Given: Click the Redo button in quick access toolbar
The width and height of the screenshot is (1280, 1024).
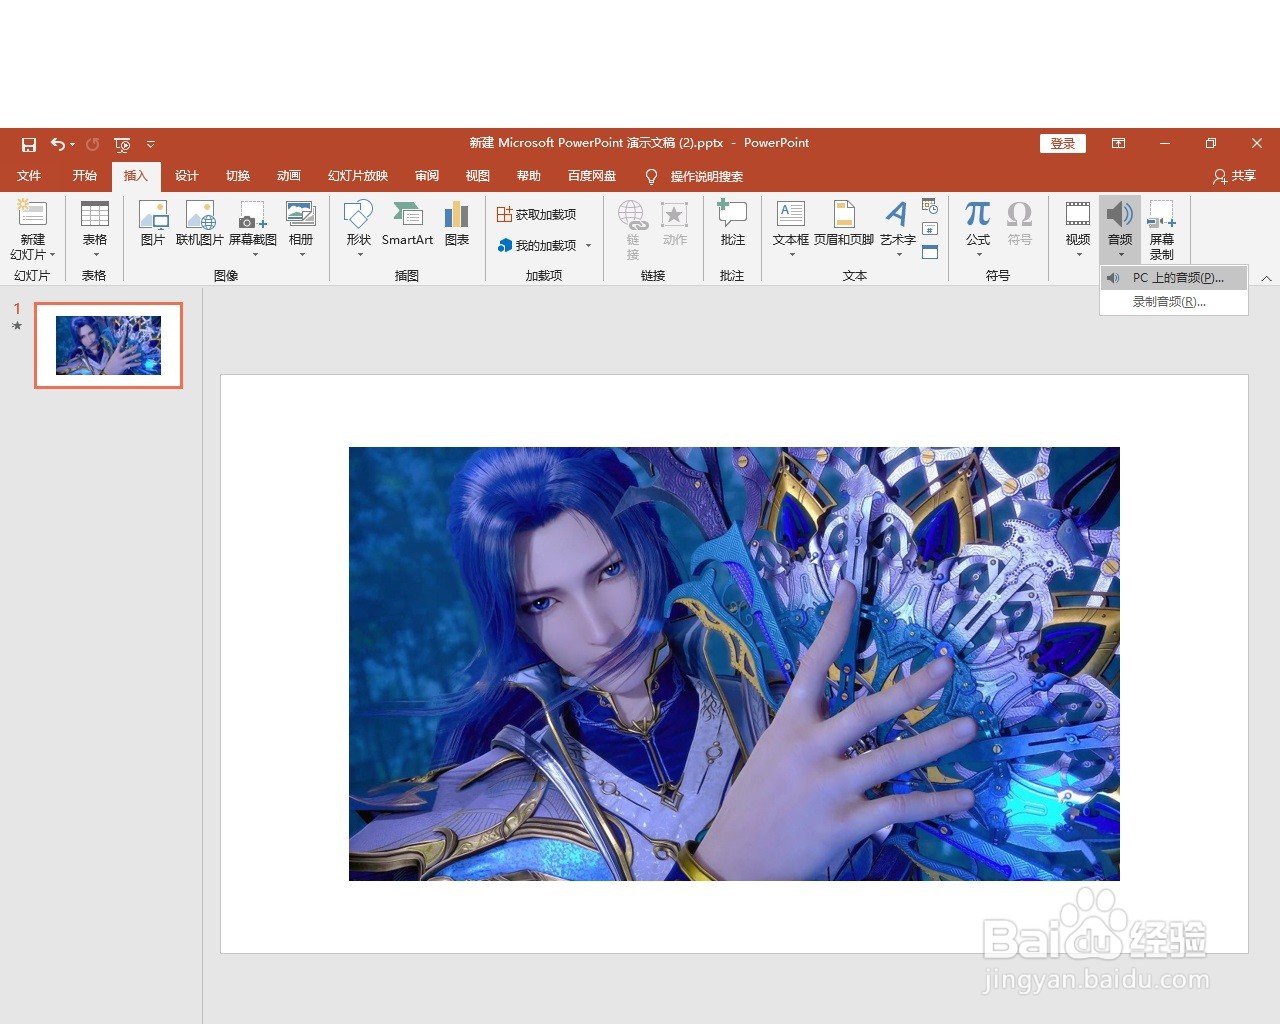Looking at the screenshot, I should coord(93,144).
